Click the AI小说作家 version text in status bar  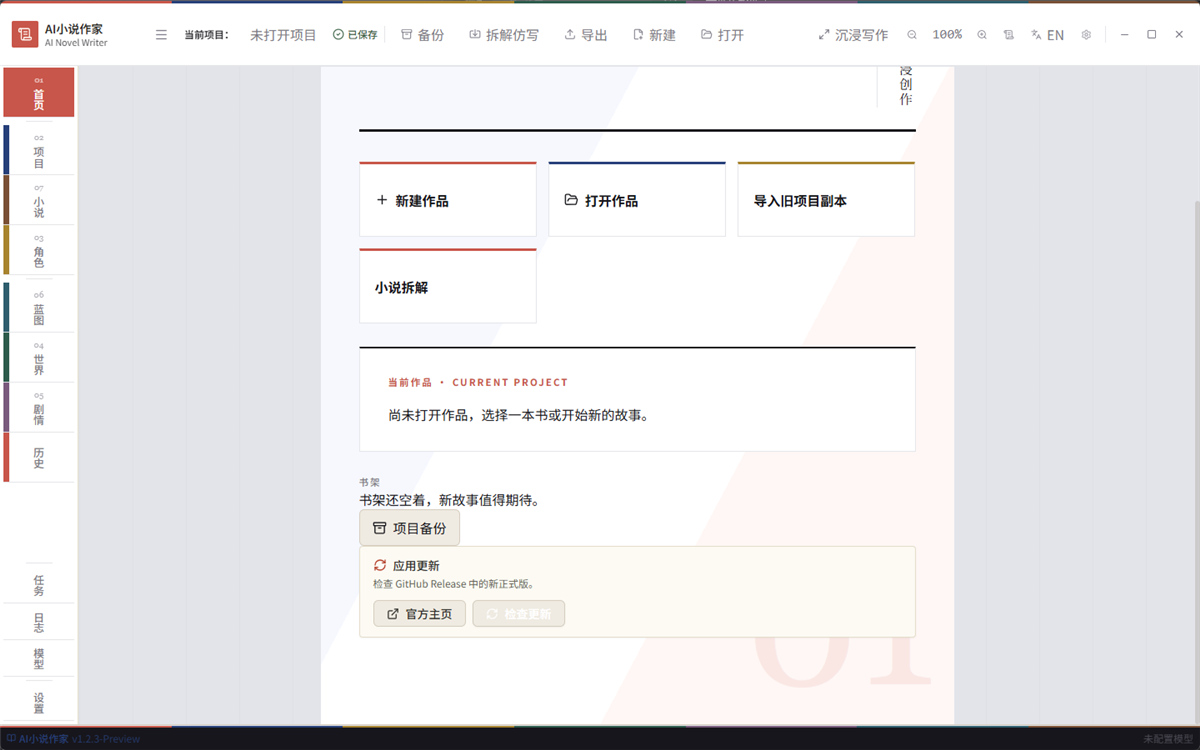click(72, 739)
